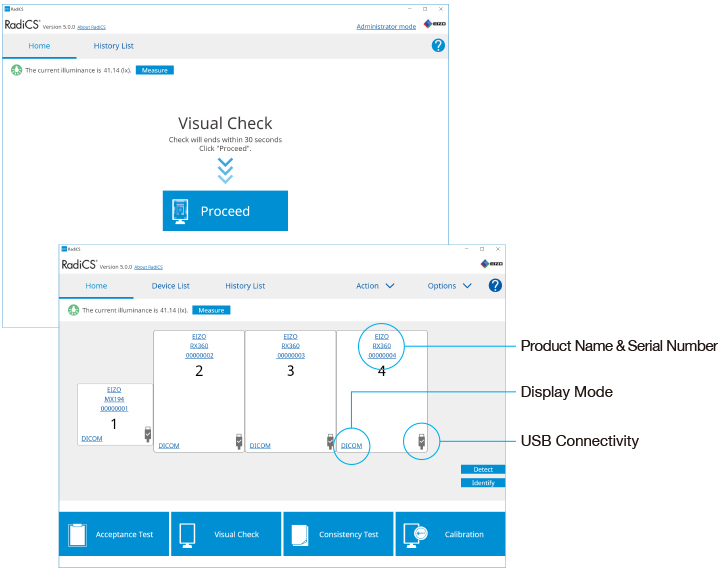Click USB connectivity icon on monitor 3
This screenshot has width=720, height=573.
coord(329,441)
